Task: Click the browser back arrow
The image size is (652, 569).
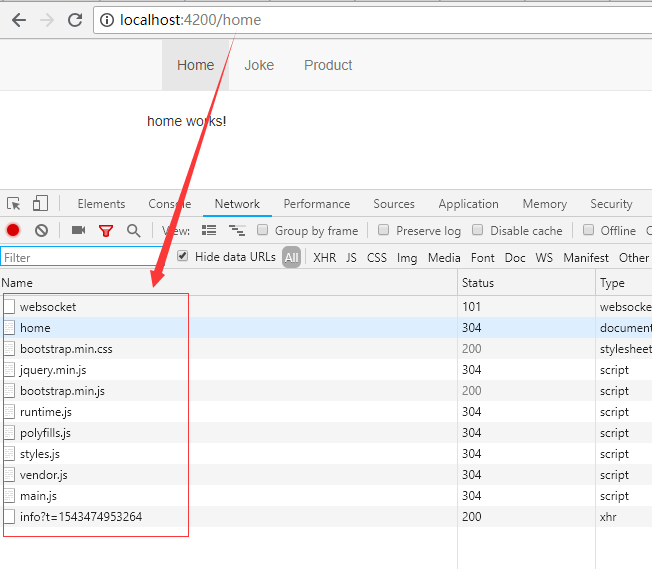Action: click(x=19, y=20)
